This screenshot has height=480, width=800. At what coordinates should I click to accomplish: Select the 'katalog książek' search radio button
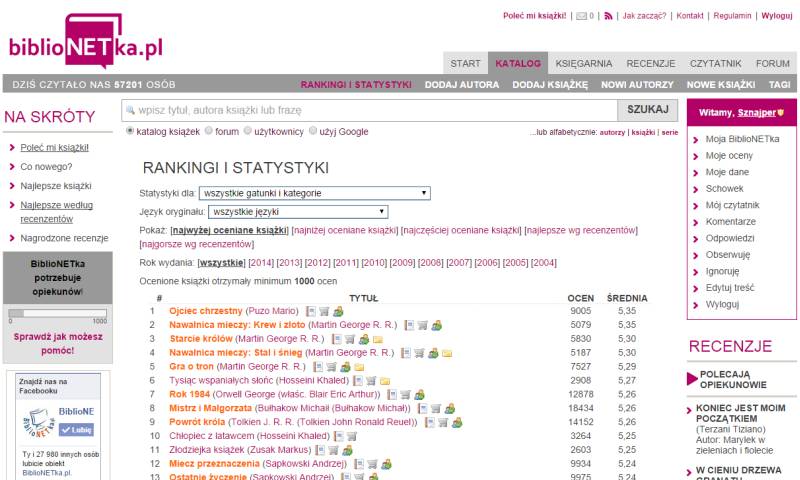[x=130, y=131]
